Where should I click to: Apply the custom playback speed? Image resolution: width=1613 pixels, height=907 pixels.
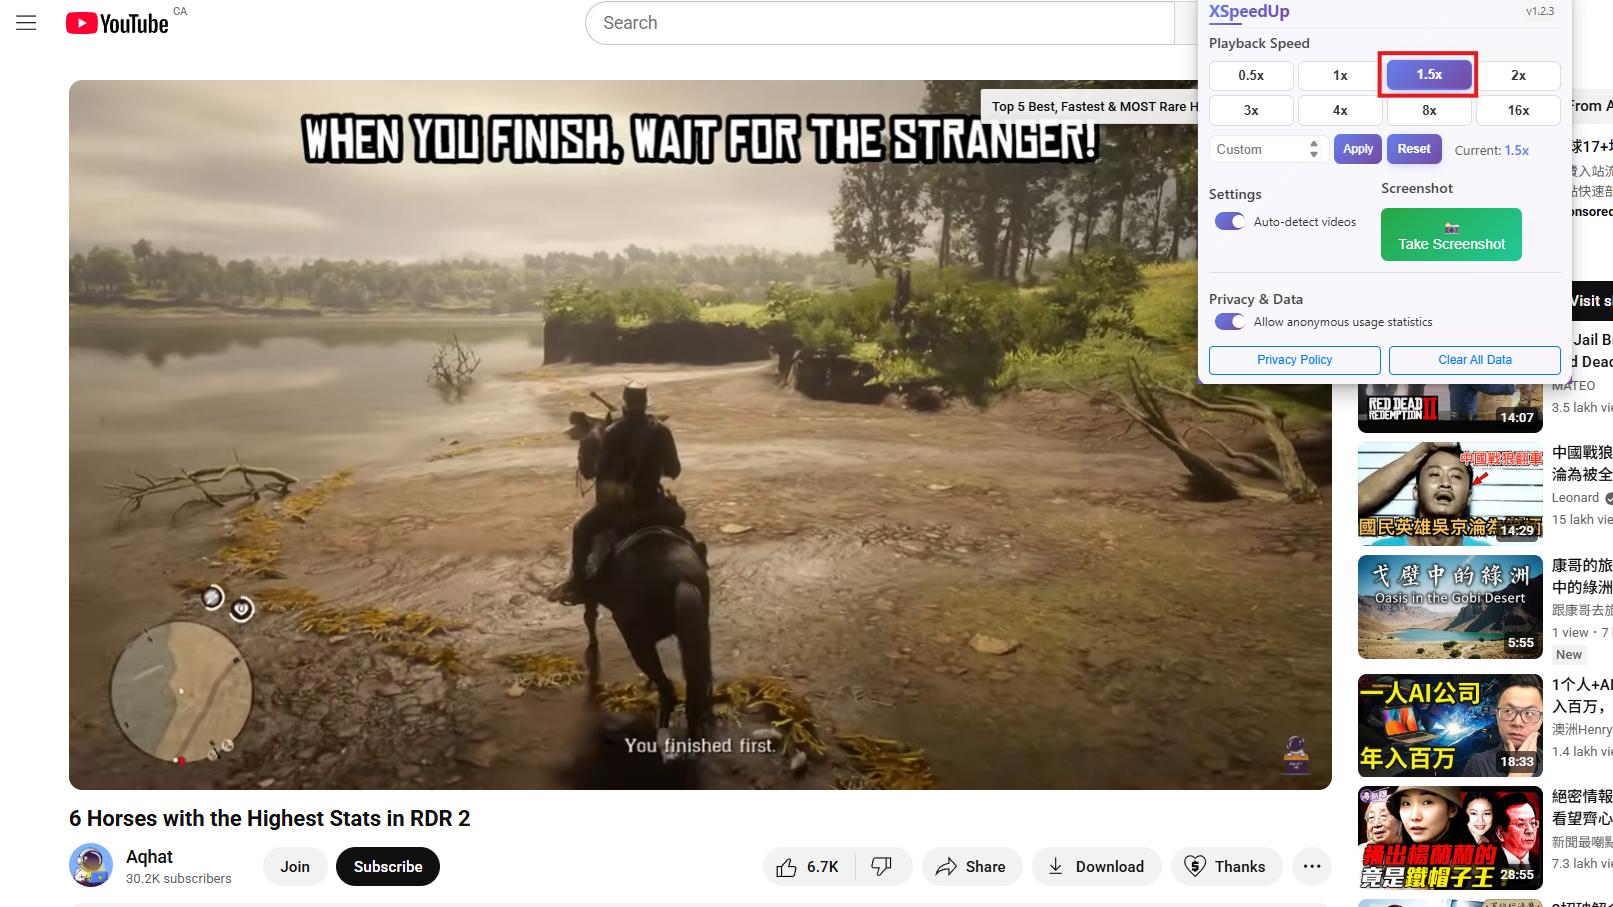click(x=1357, y=149)
